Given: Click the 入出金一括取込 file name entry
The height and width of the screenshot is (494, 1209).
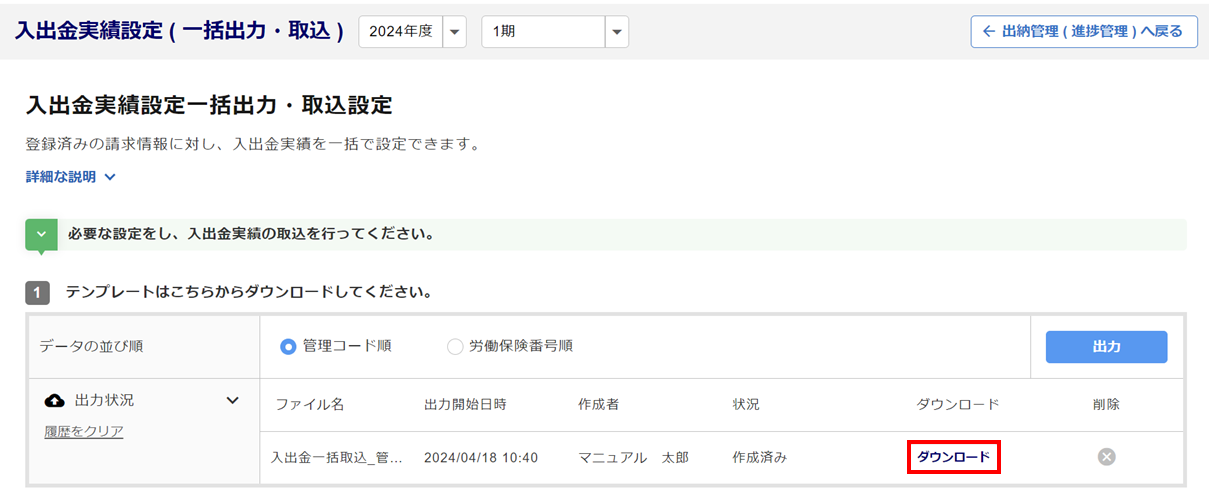Looking at the screenshot, I should click(337, 457).
